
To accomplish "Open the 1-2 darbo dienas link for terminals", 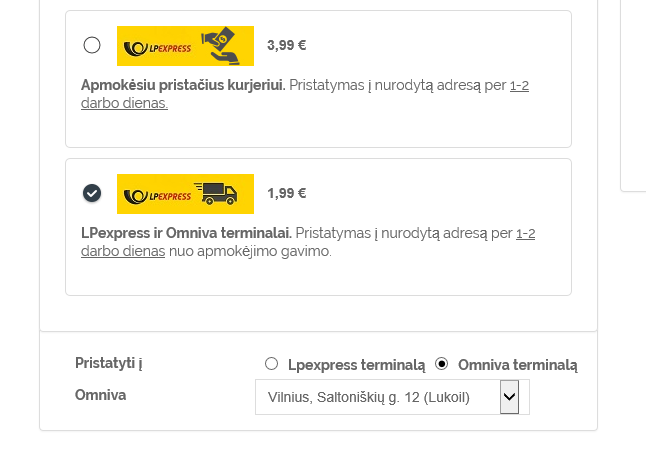I will [525, 234].
